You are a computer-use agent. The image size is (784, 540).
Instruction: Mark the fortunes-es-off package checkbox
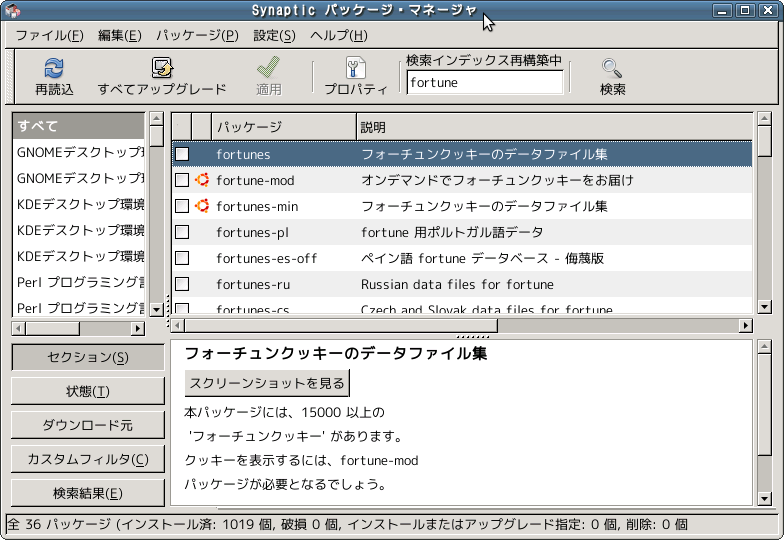click(182, 258)
